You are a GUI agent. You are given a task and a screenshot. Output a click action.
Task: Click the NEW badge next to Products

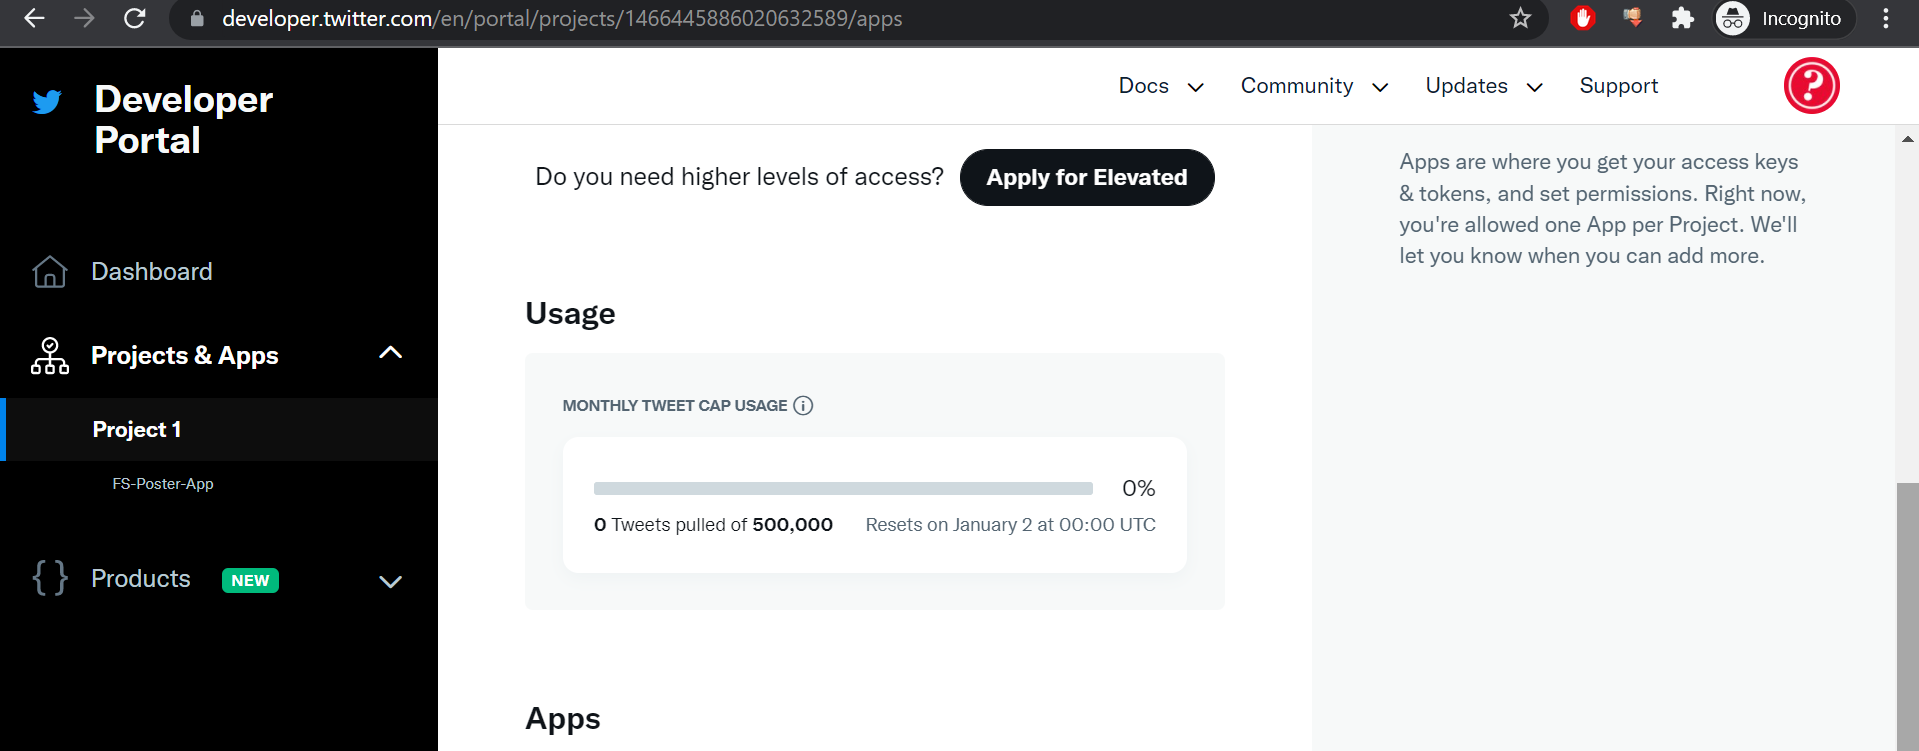tap(250, 580)
